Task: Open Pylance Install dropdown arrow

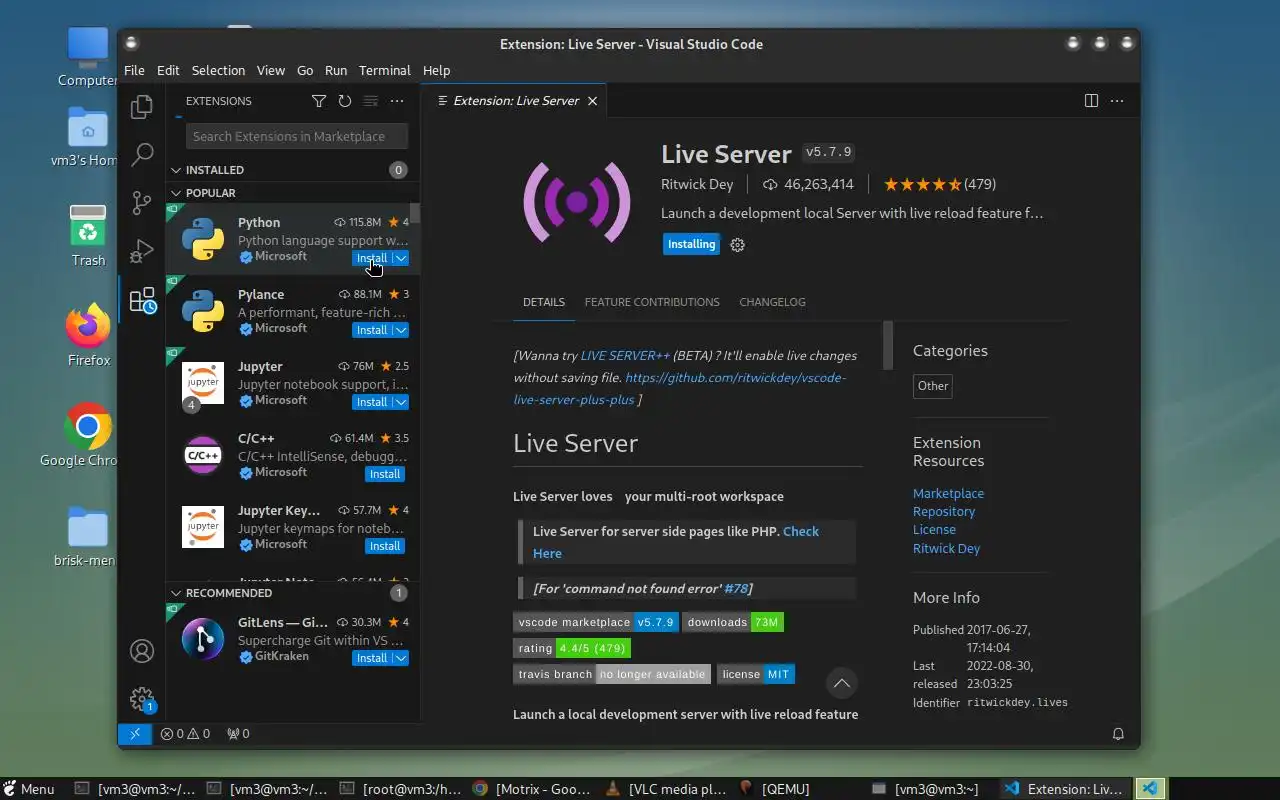Action: click(400, 330)
